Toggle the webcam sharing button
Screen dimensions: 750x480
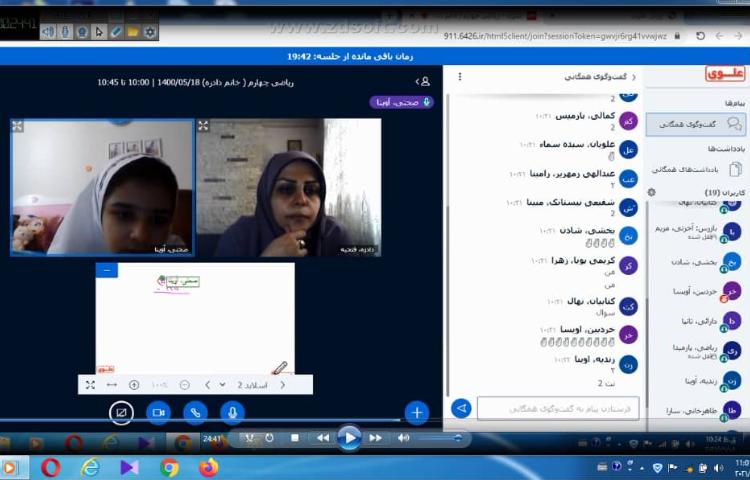coord(158,412)
